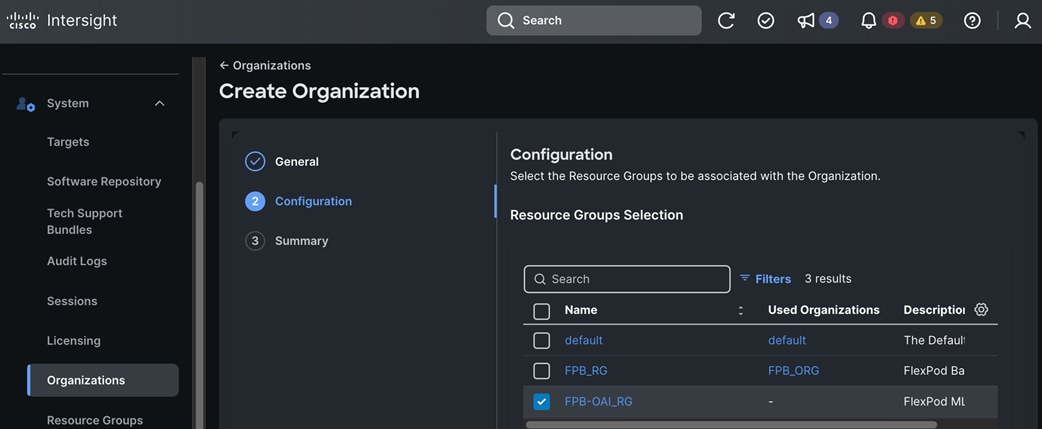Image resolution: width=1042 pixels, height=429 pixels.
Task: Open Software Repository in sidebar
Action: tap(104, 182)
